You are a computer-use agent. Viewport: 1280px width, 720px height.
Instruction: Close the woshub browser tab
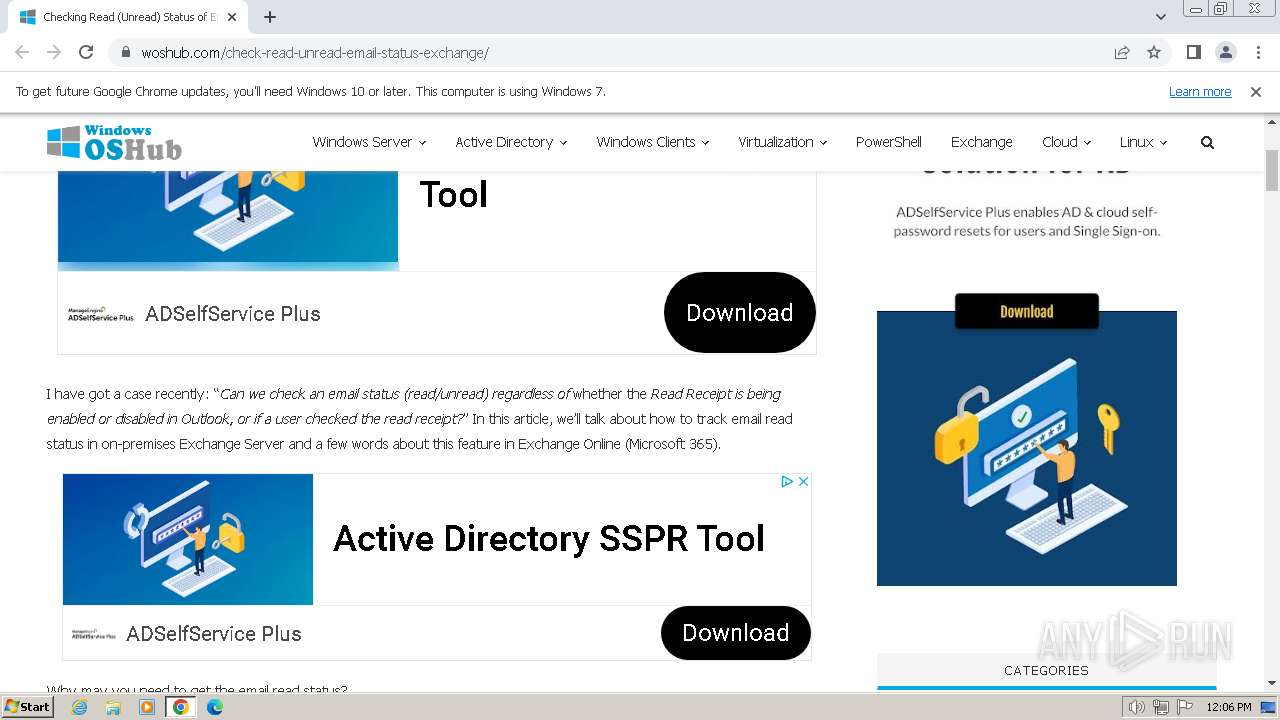click(232, 17)
